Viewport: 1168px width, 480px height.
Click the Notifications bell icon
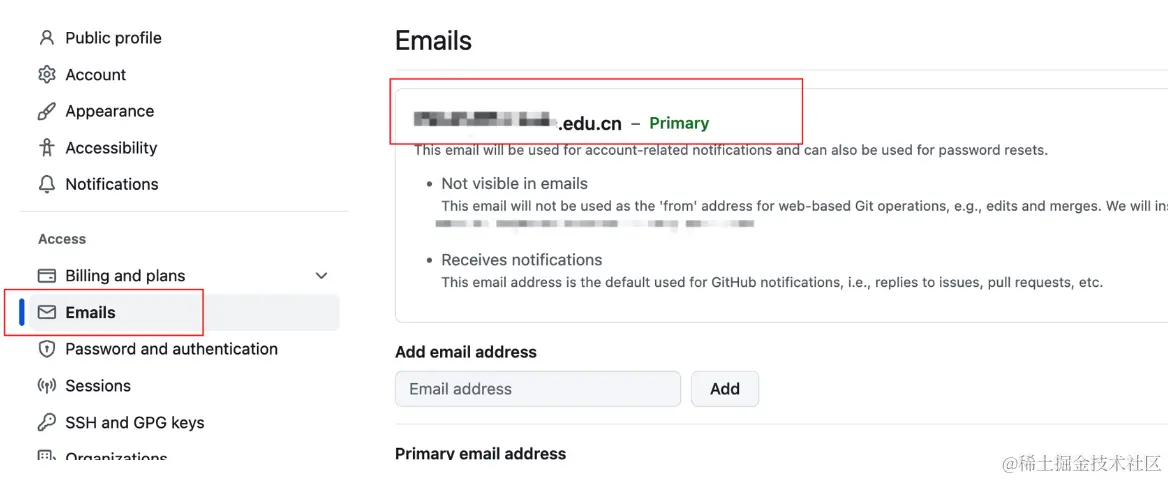click(x=46, y=184)
